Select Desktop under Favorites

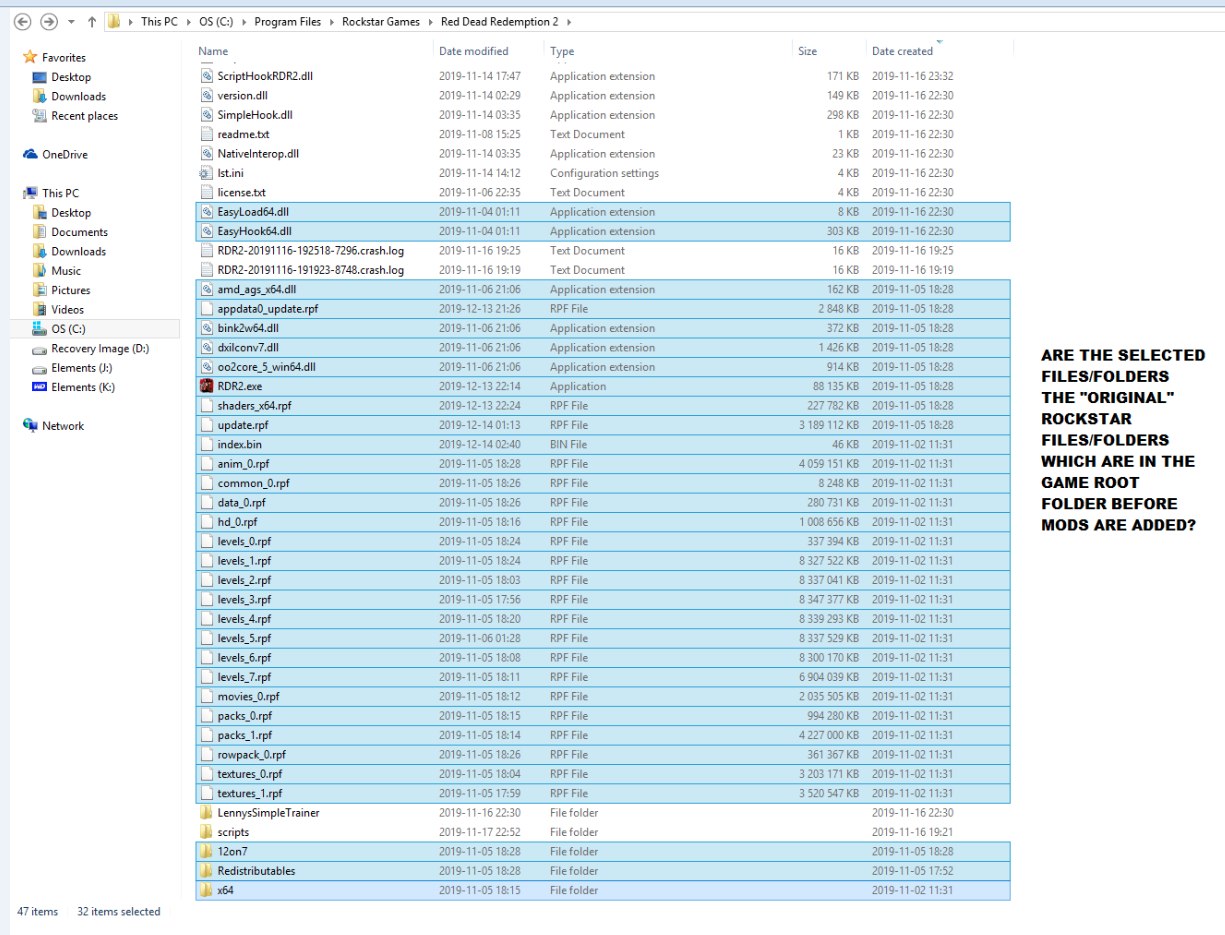pos(71,77)
